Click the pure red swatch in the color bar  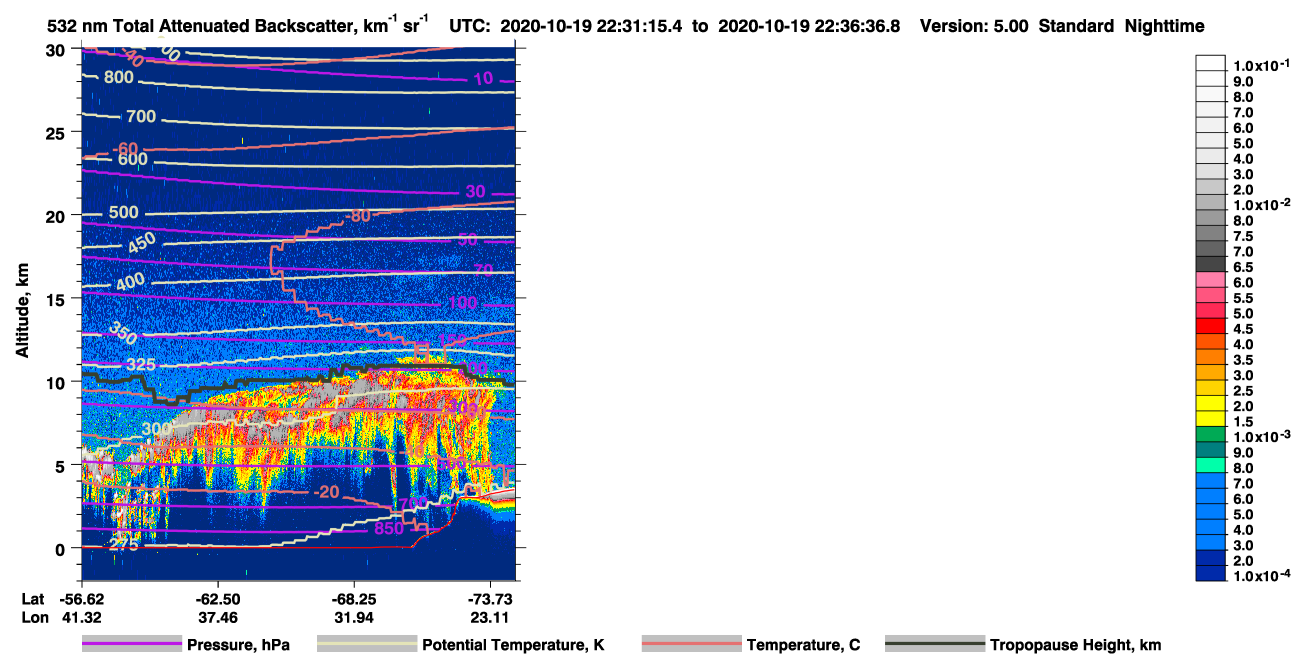click(x=1210, y=325)
